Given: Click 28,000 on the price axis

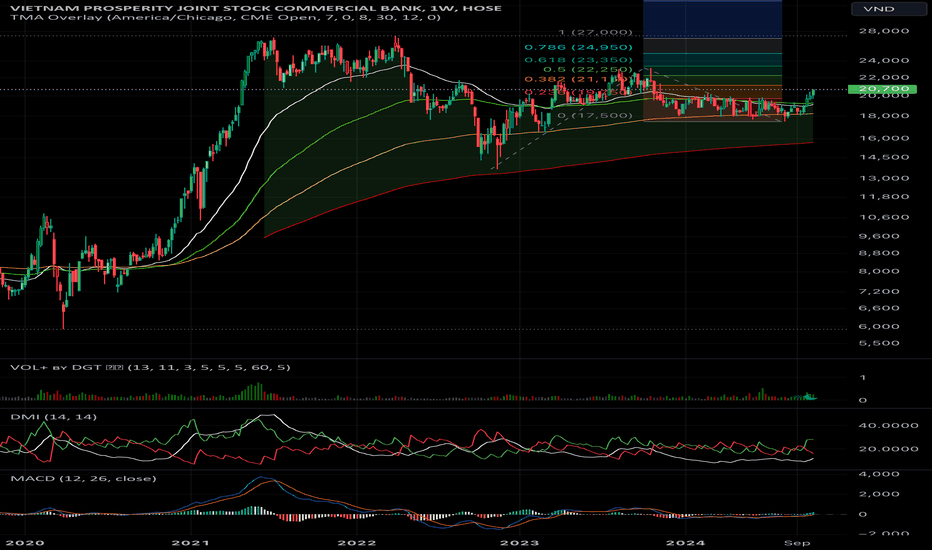Looking at the screenshot, I should [x=884, y=31].
